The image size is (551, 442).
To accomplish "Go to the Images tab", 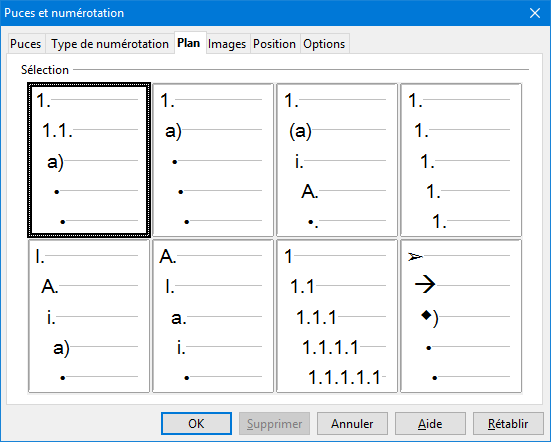I will pos(227,44).
